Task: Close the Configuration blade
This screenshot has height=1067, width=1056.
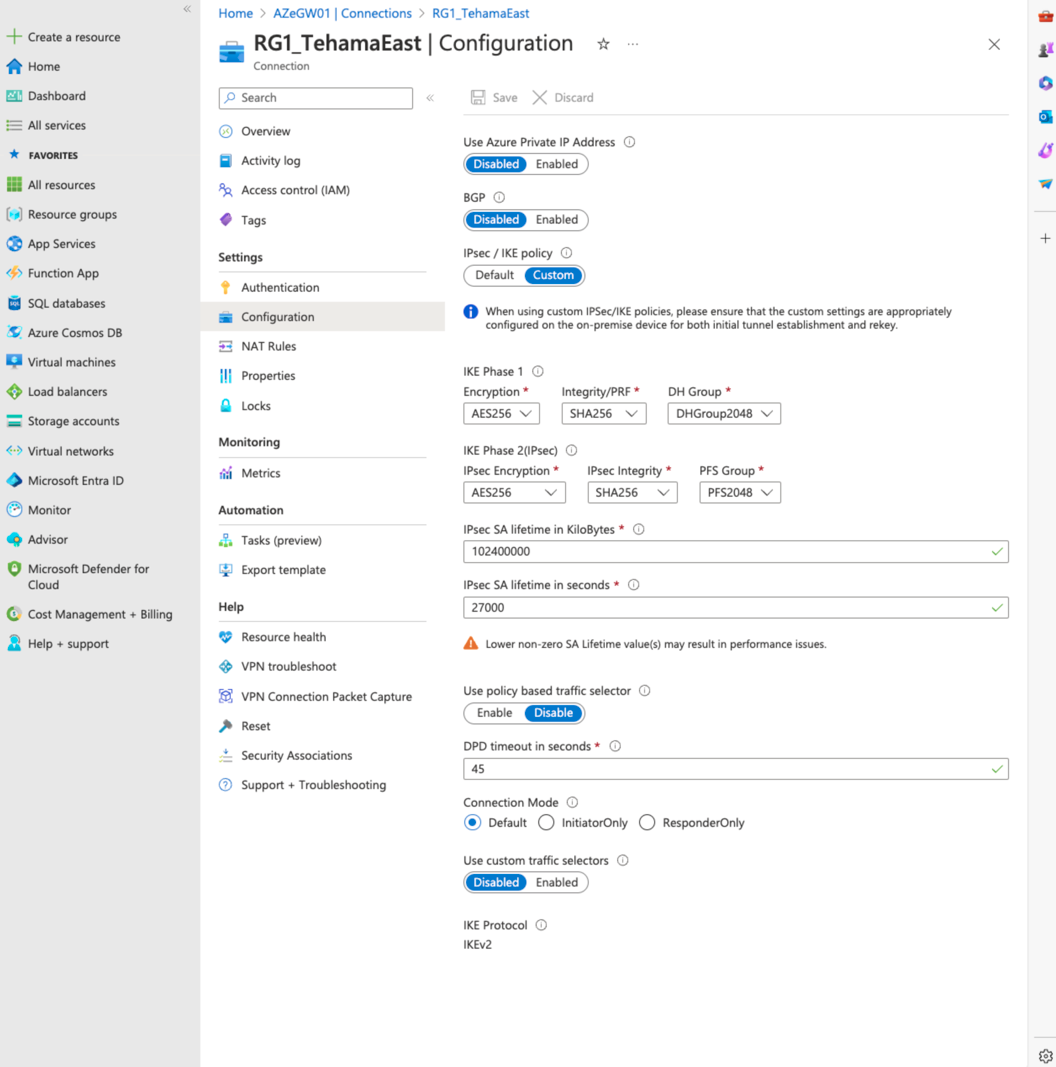Action: (994, 44)
